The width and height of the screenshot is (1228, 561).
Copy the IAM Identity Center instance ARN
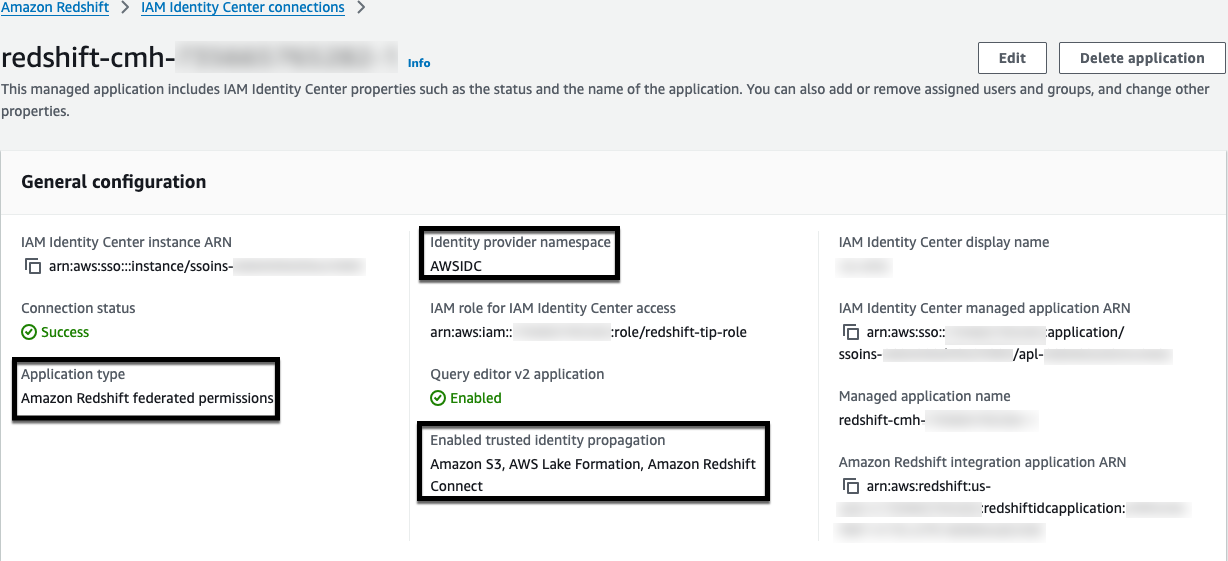tap(33, 267)
